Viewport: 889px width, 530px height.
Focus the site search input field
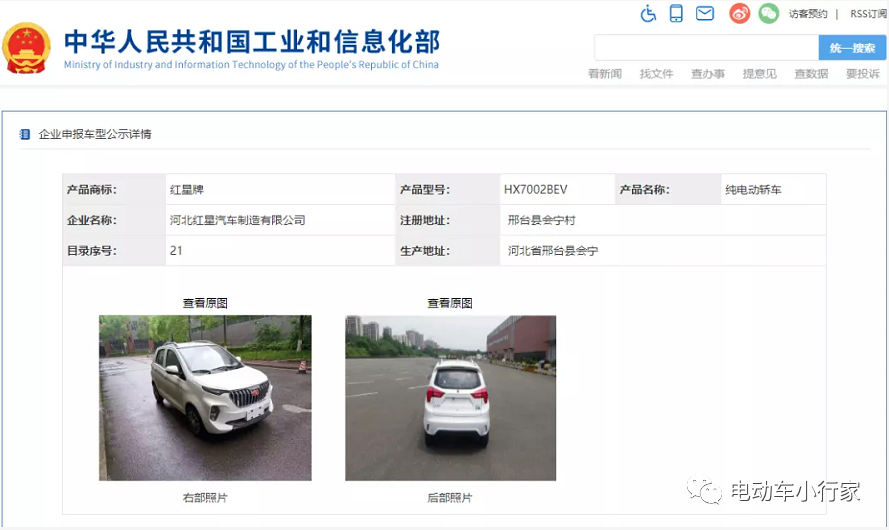pos(706,48)
